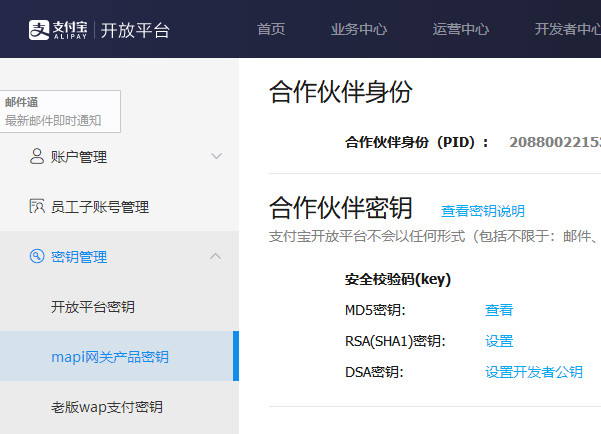
Task: Click 设置 for RSA(SHA1)密钥
Action: (499, 341)
